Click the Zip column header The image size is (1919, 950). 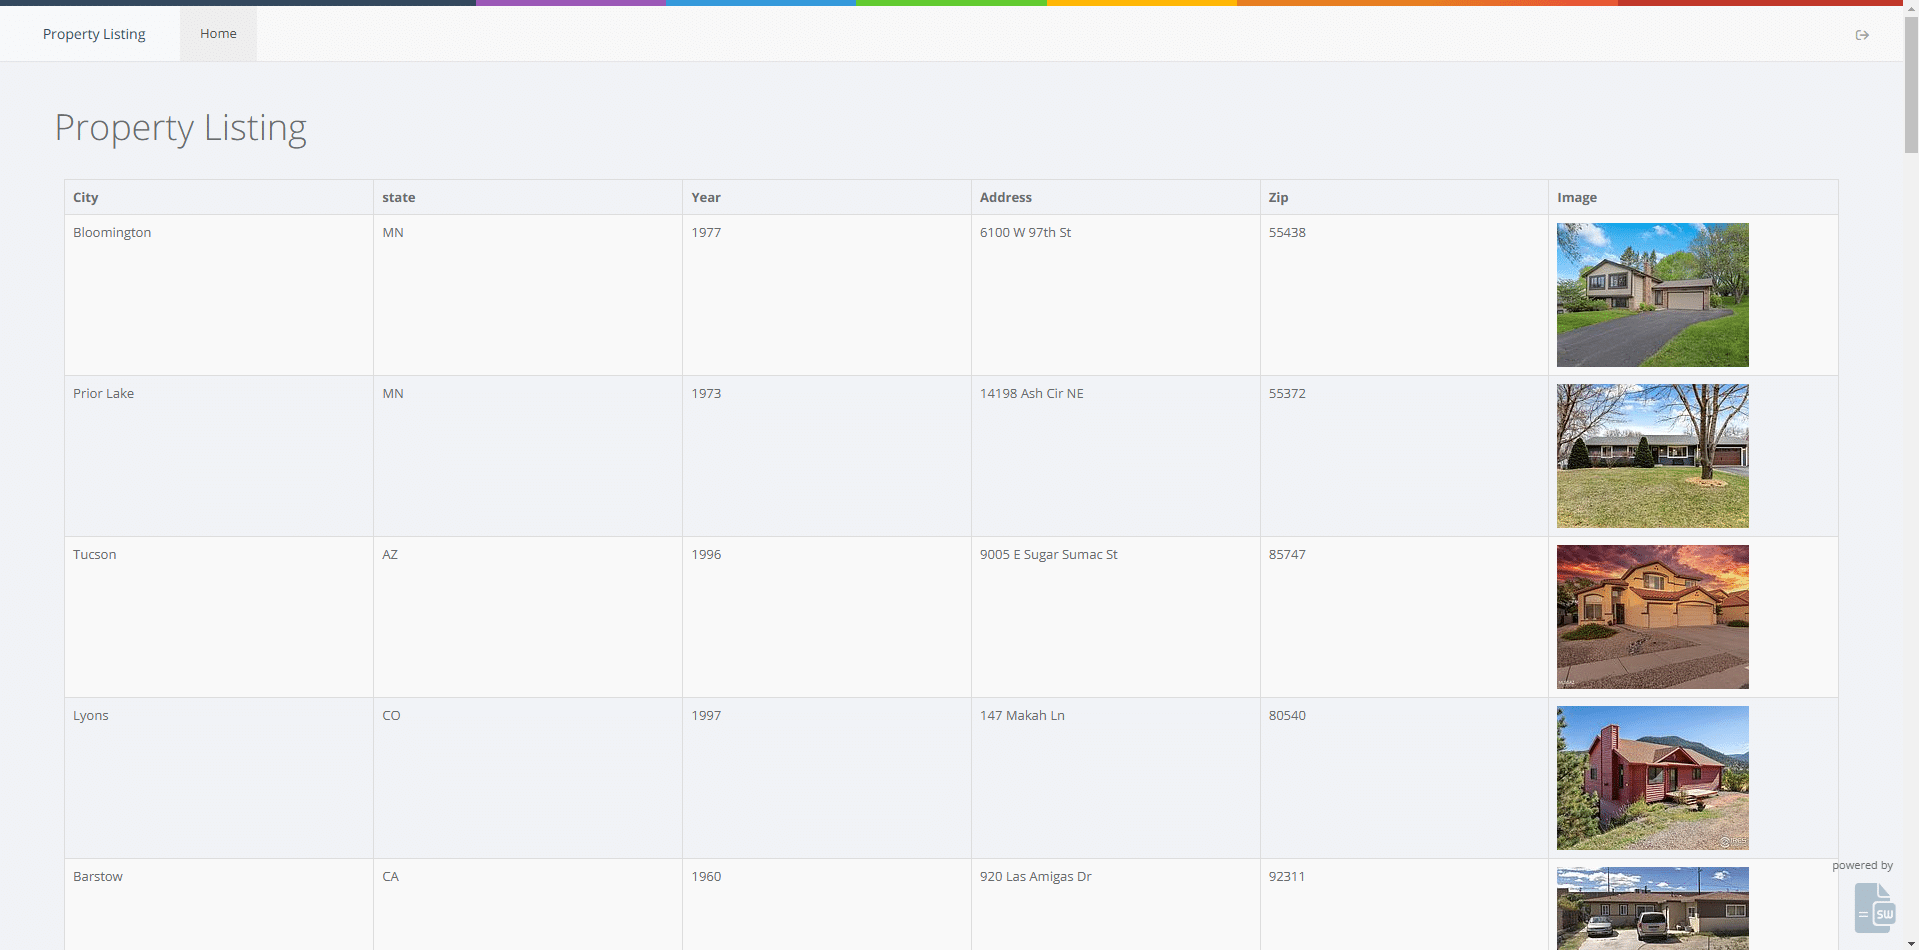[1278, 198]
